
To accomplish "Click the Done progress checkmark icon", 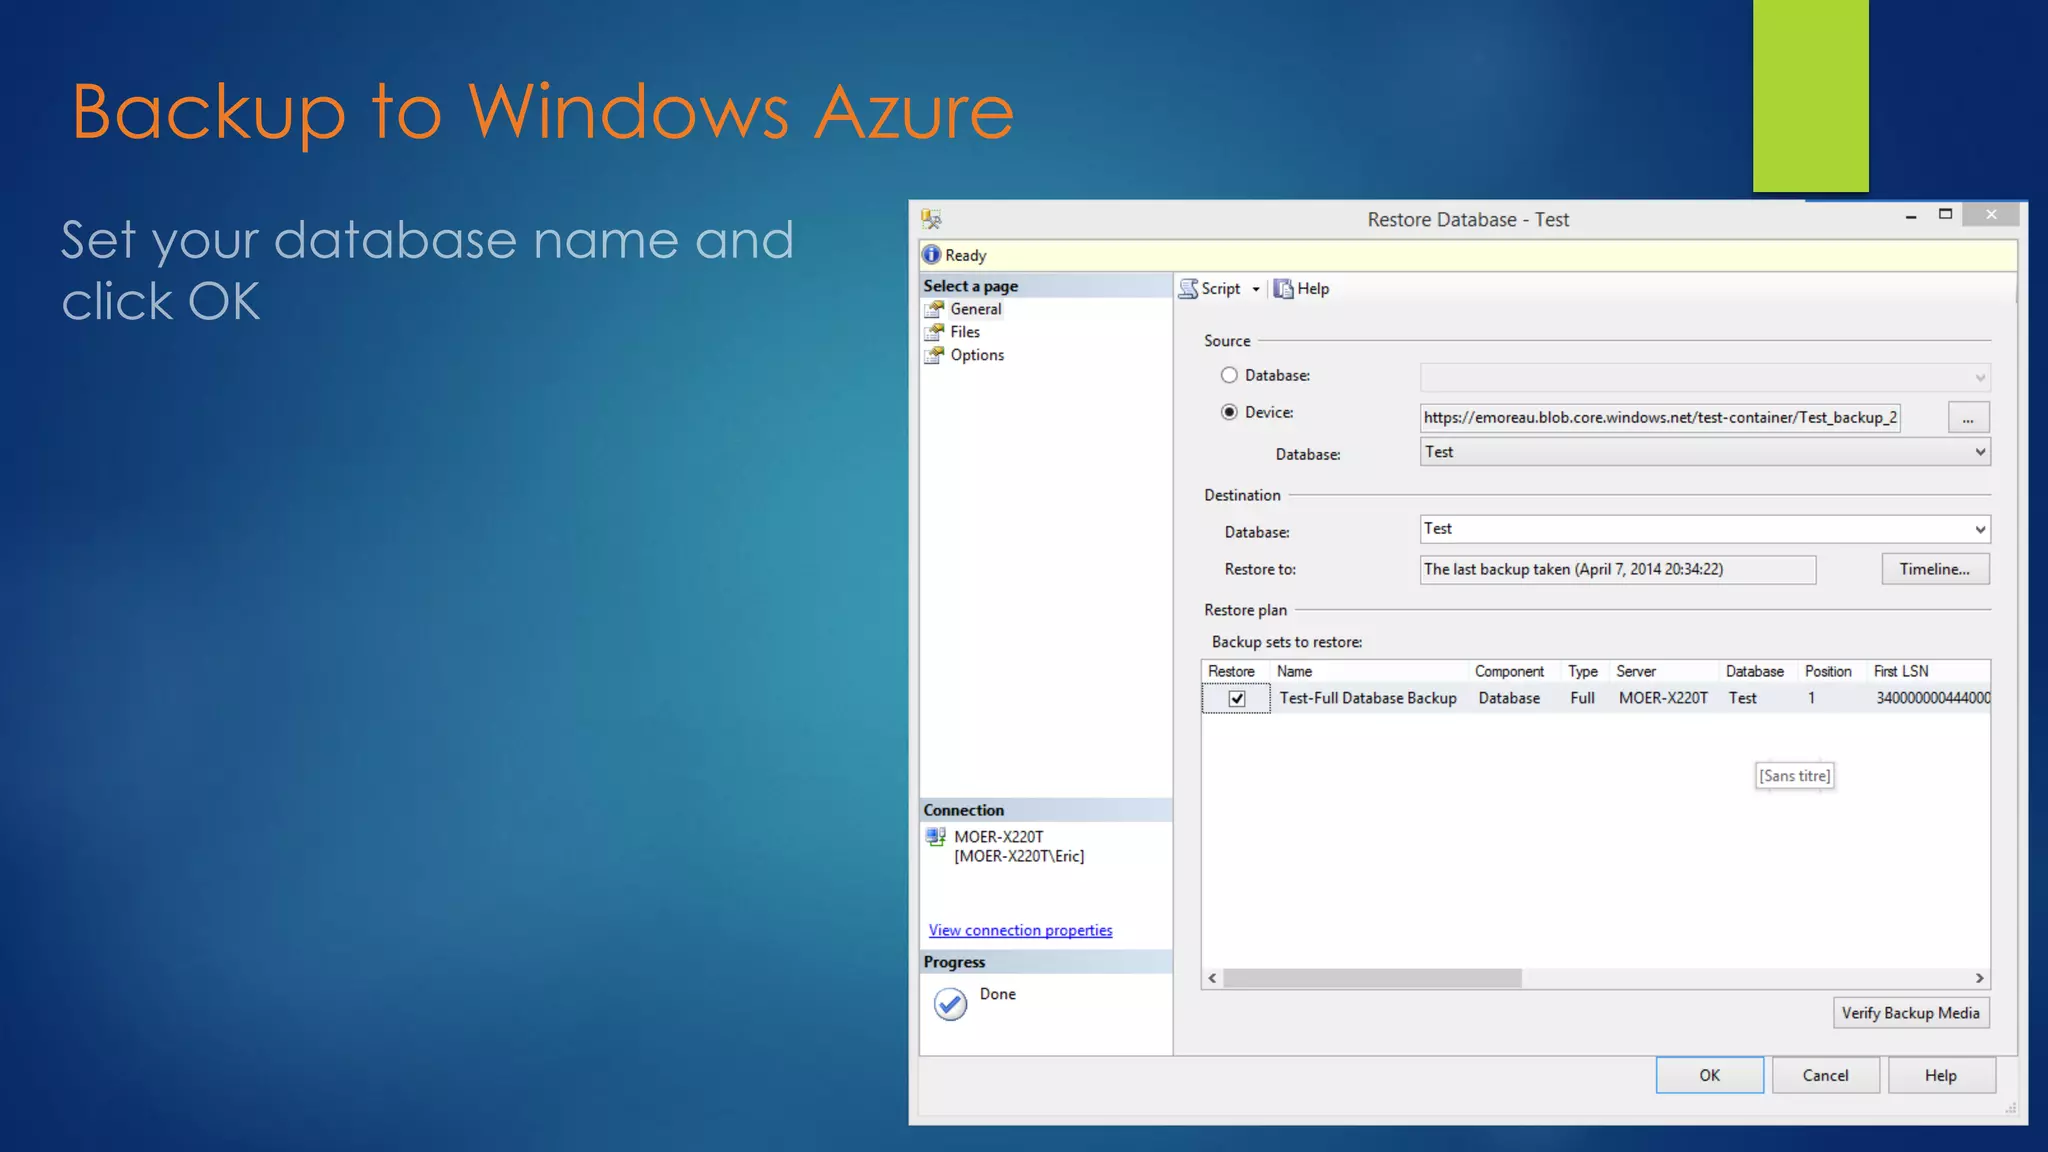I will pos(950,1004).
